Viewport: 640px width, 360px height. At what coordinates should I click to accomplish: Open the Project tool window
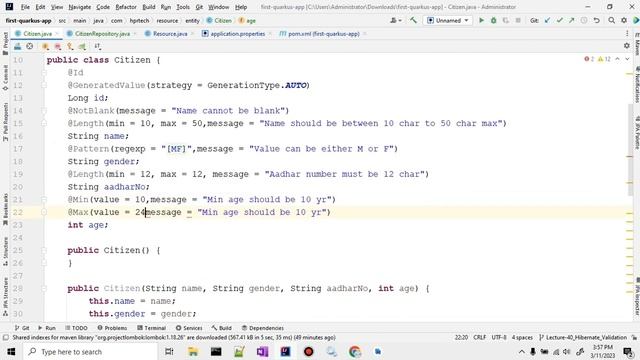coord(5,43)
